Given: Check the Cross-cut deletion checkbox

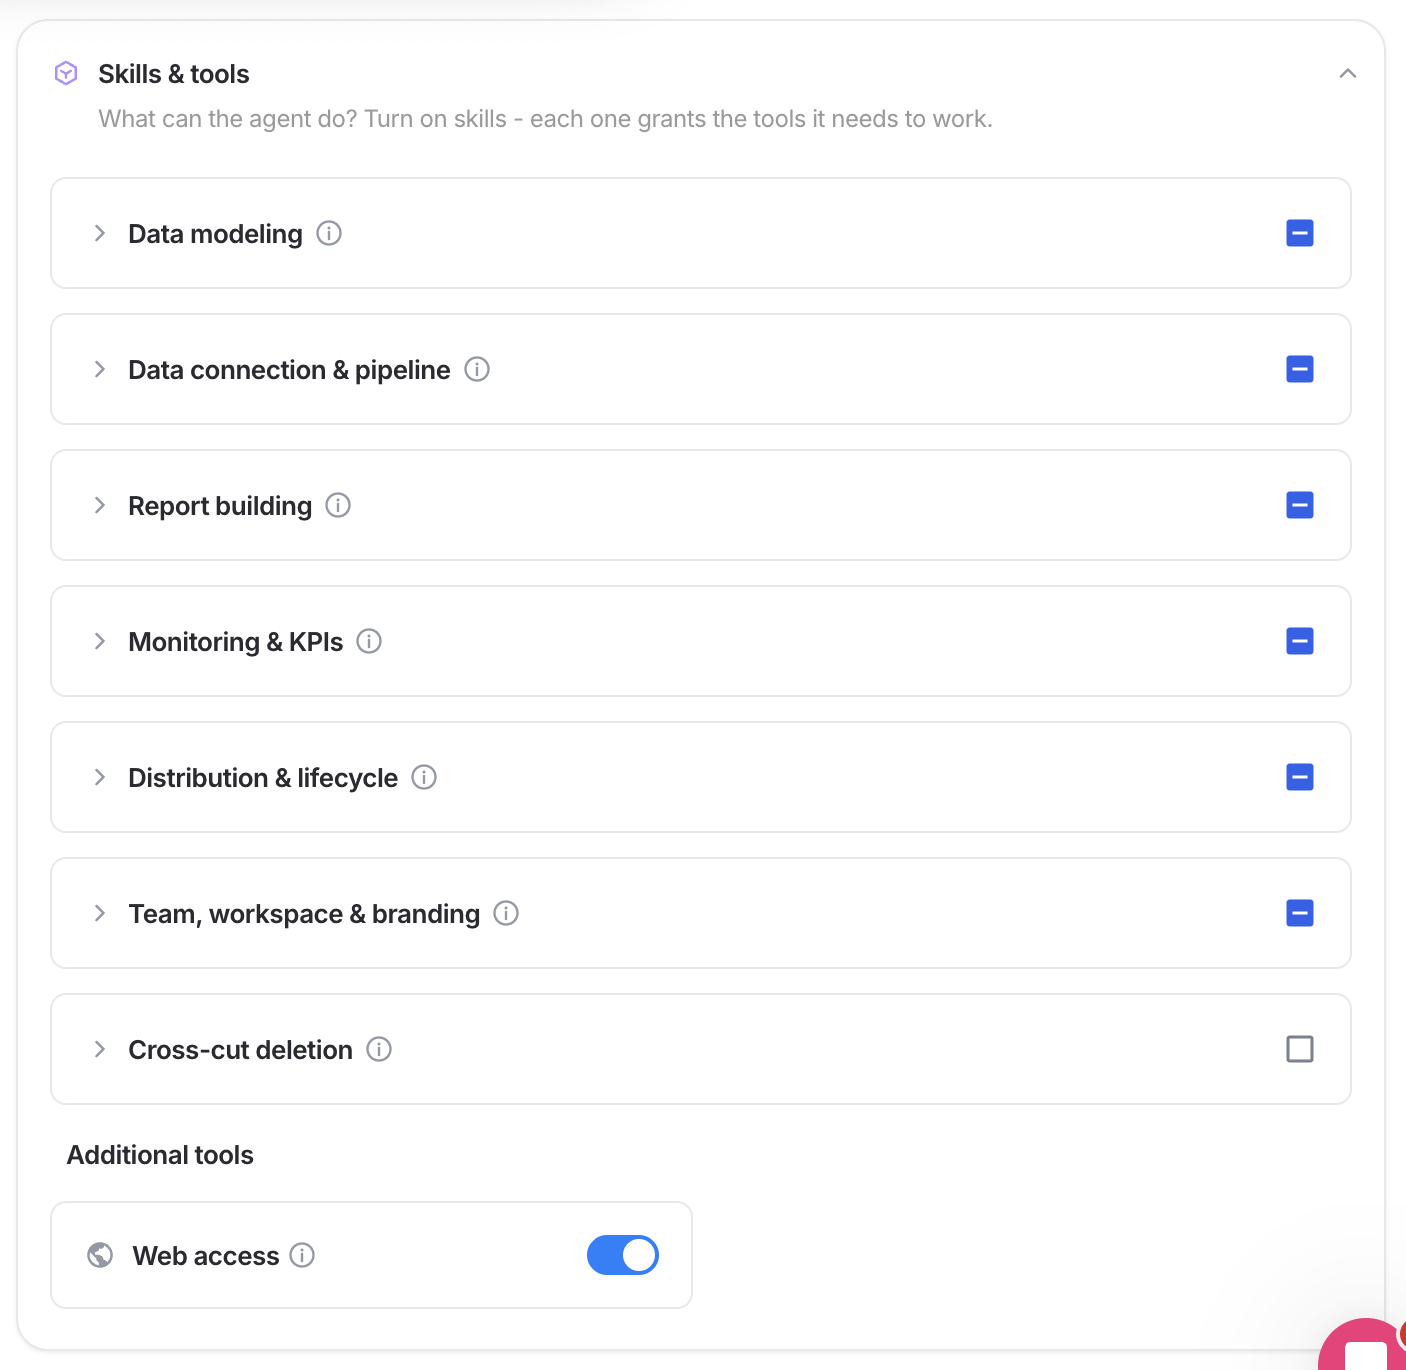Looking at the screenshot, I should click(x=1300, y=1049).
